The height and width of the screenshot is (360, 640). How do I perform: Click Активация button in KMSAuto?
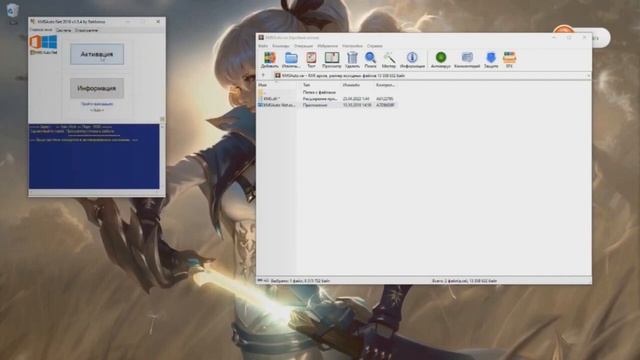(x=97, y=54)
